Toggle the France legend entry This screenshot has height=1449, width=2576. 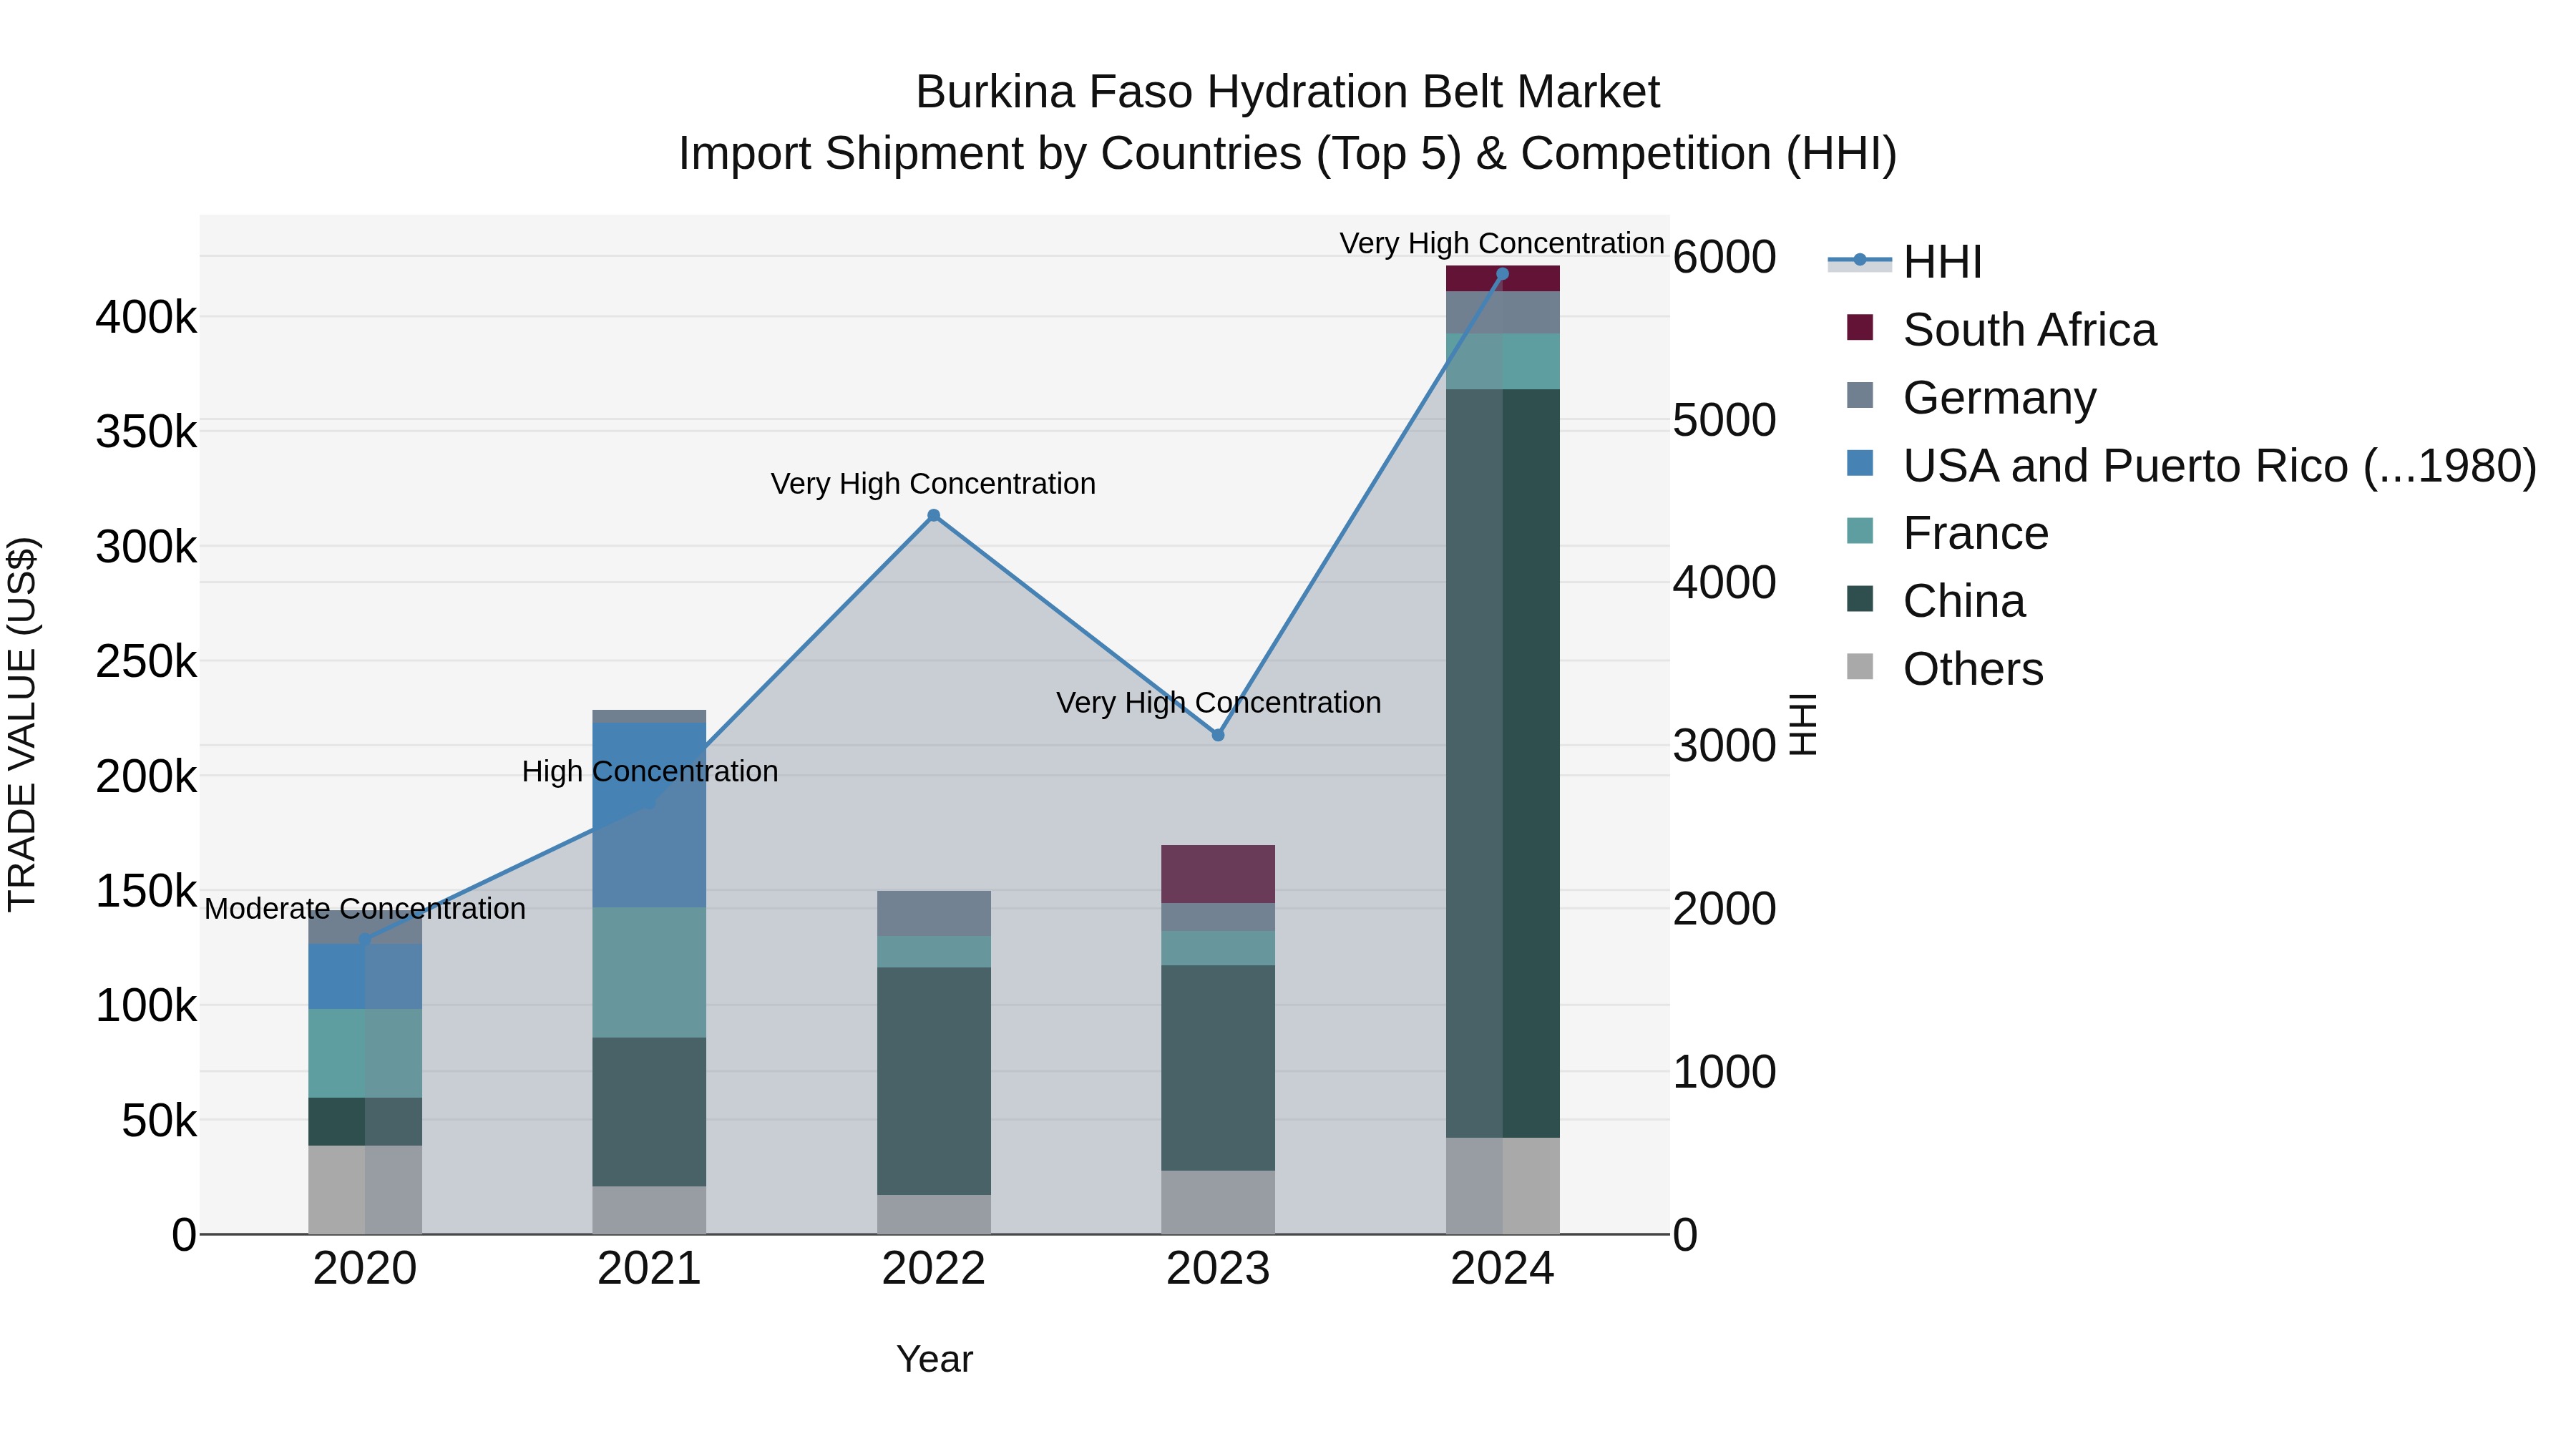pyautogui.click(x=1947, y=533)
